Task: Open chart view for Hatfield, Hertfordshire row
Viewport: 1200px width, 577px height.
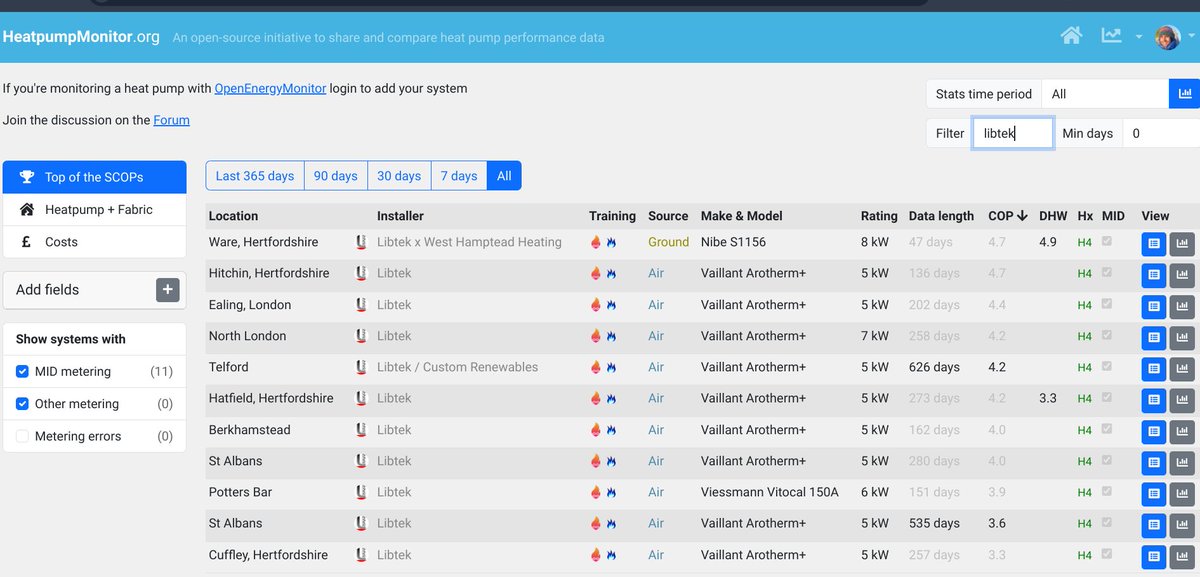Action: pyautogui.click(x=1182, y=399)
